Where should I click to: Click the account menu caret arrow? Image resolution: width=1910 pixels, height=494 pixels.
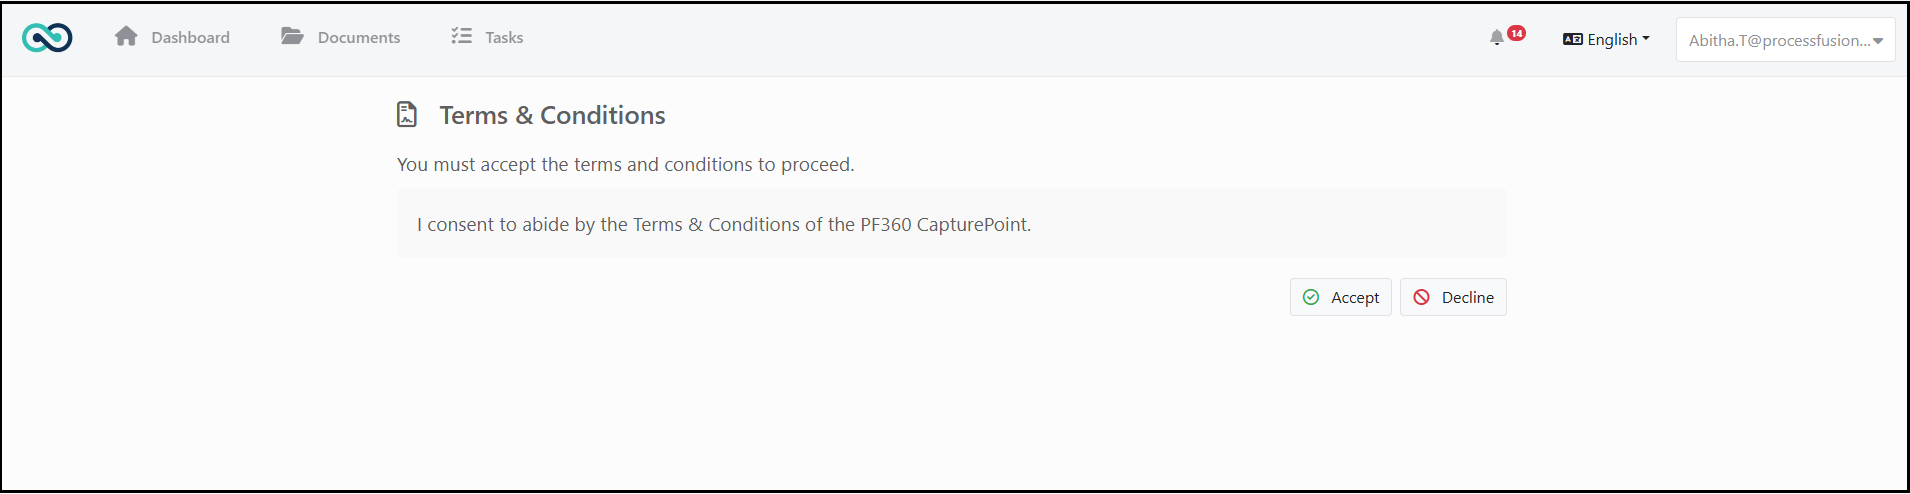coord(1878,41)
